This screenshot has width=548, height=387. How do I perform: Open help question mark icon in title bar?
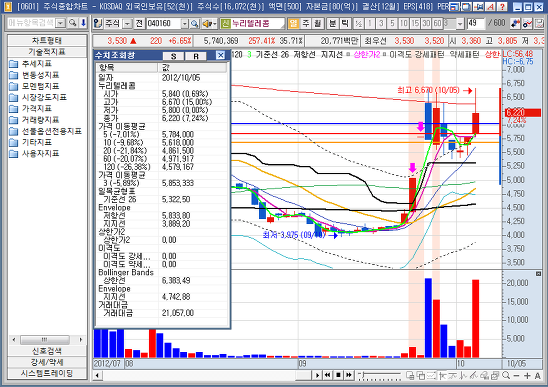coord(502,6)
